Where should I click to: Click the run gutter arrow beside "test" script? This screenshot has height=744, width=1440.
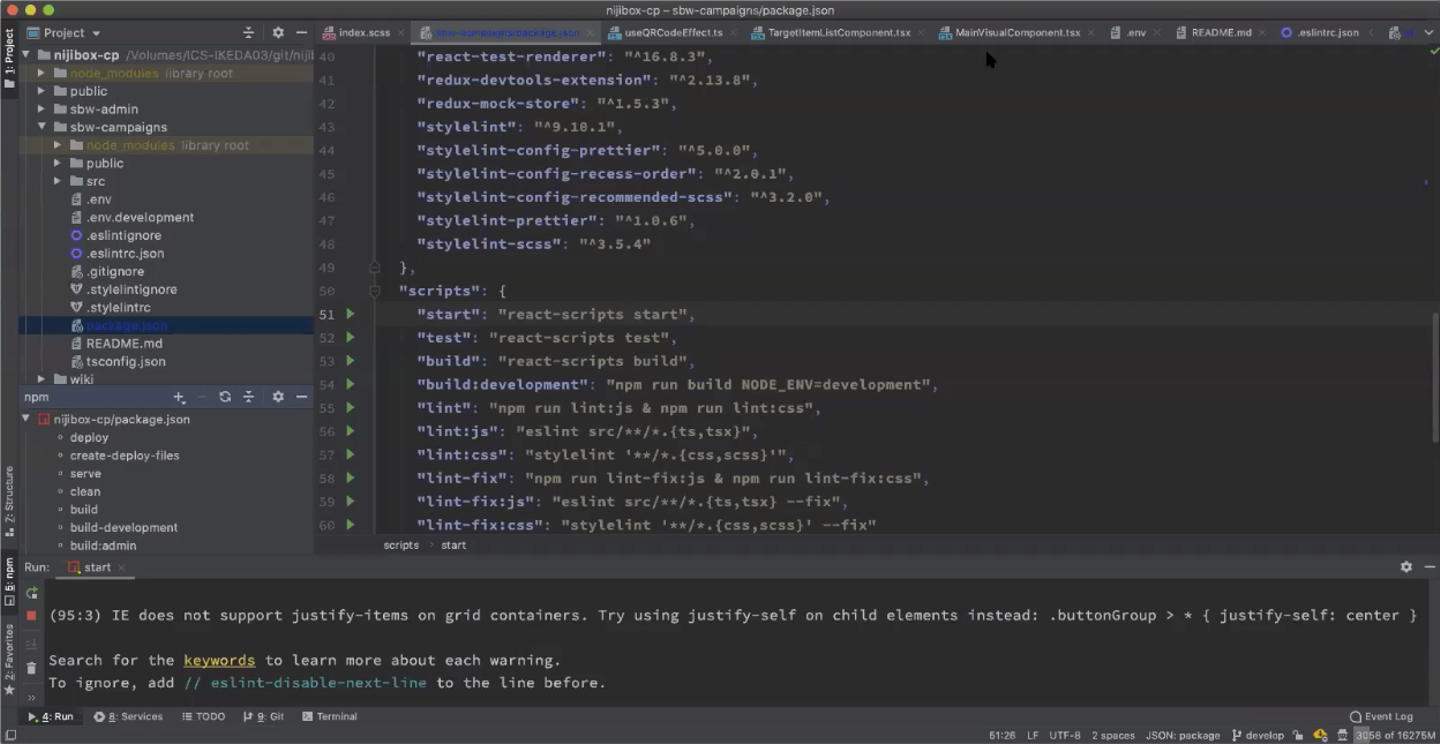(350, 338)
